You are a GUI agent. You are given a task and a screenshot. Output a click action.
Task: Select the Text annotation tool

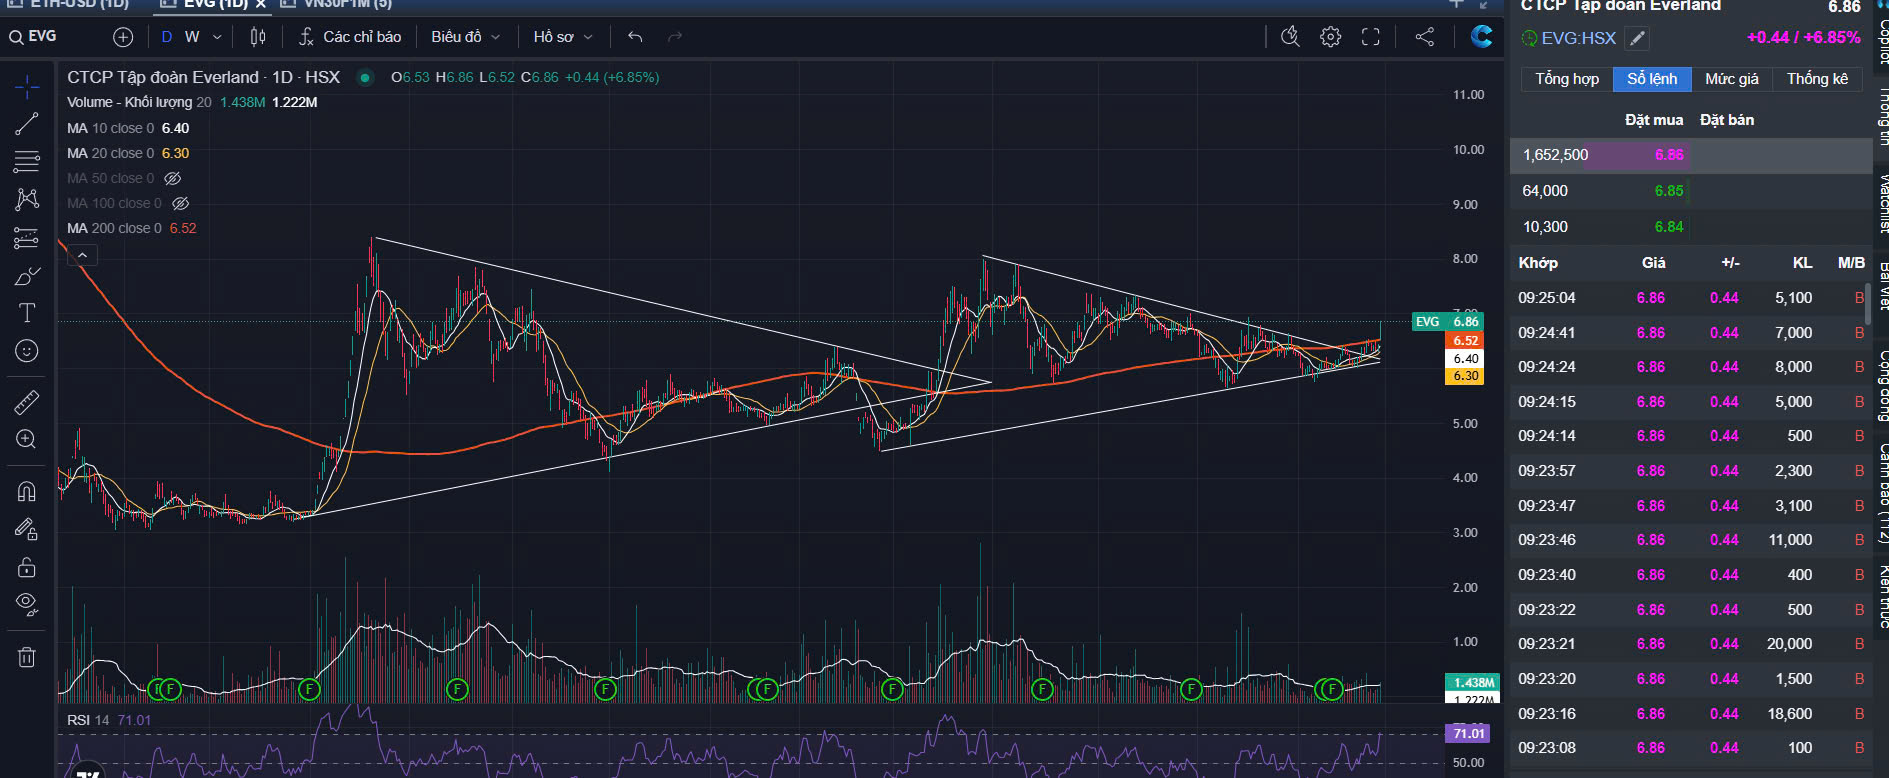coord(27,313)
